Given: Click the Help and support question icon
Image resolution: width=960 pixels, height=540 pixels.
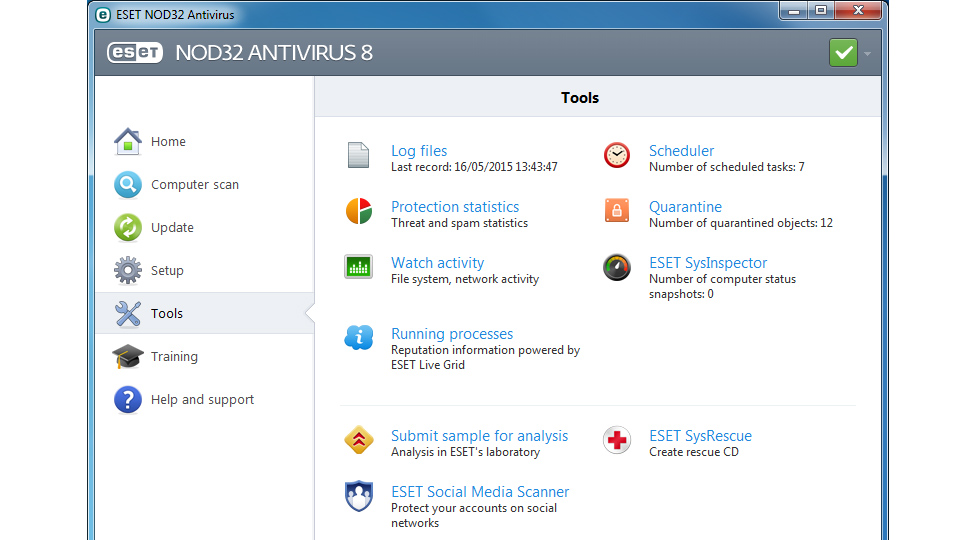Looking at the screenshot, I should click(127, 400).
